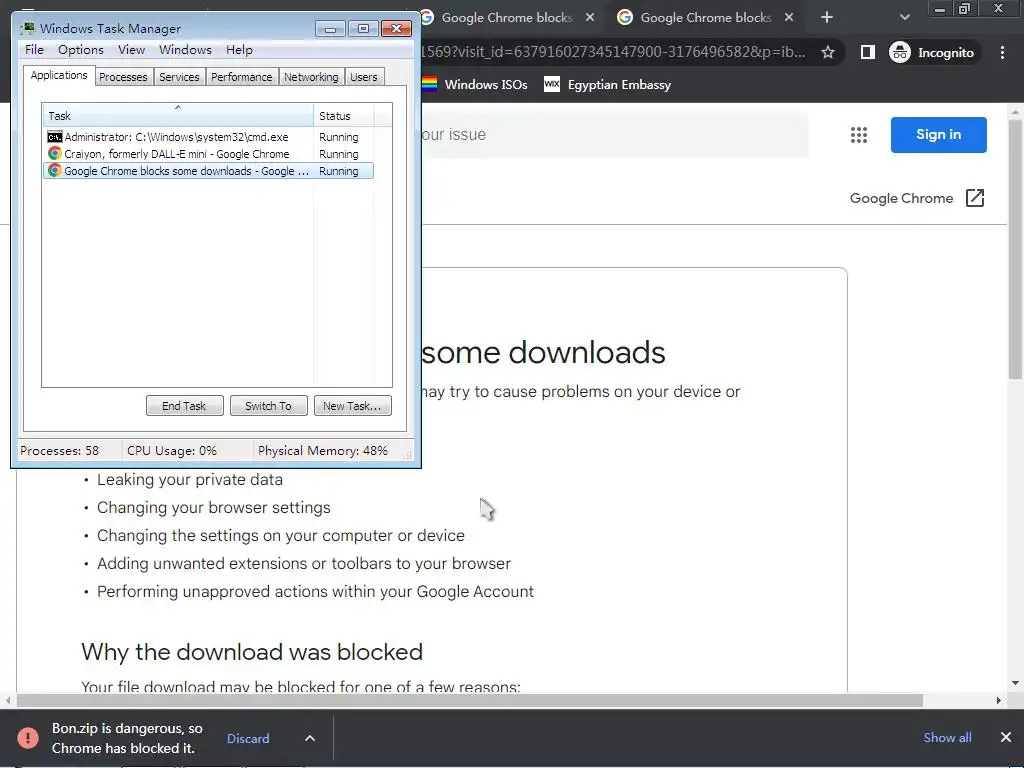Viewport: 1024px width, 768px height.
Task: Click Running status for cmd.exe task
Action: [x=338, y=137]
